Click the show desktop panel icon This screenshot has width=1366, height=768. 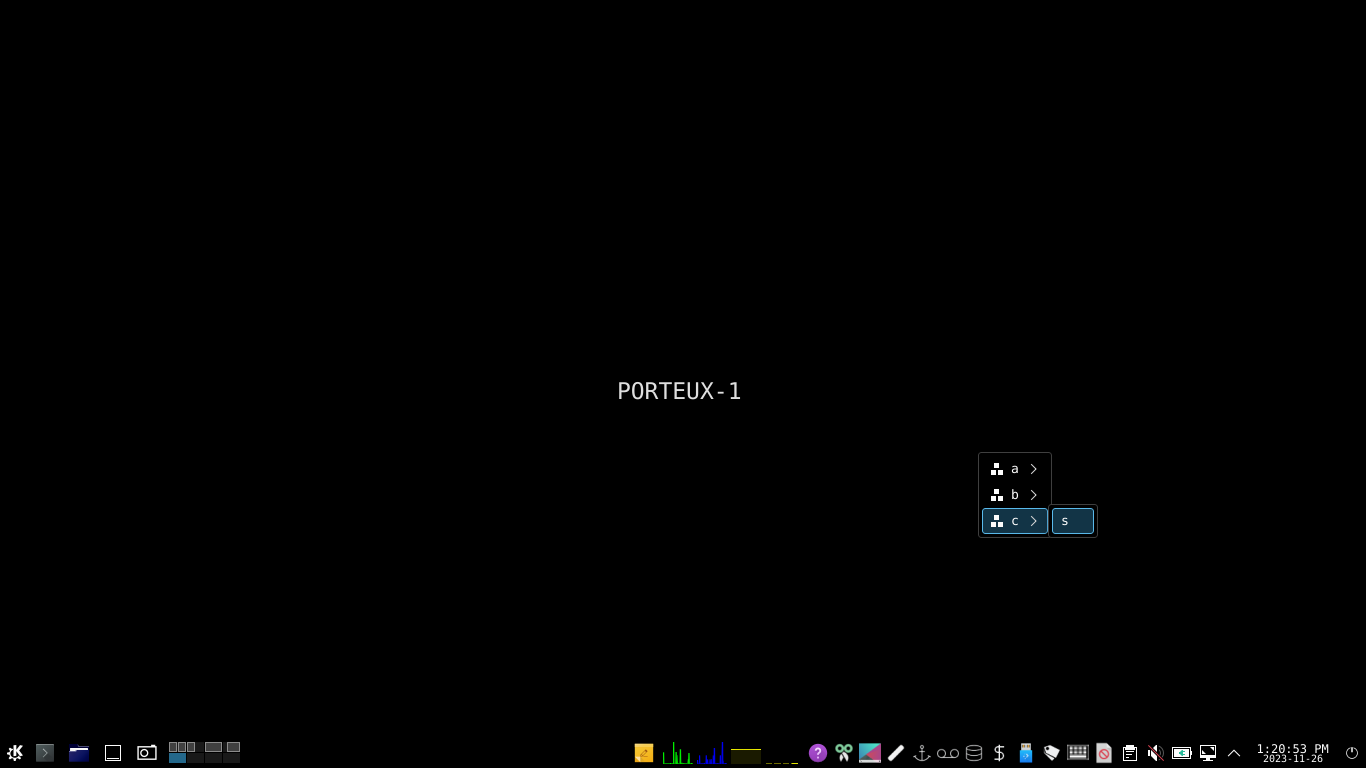[x=113, y=753]
